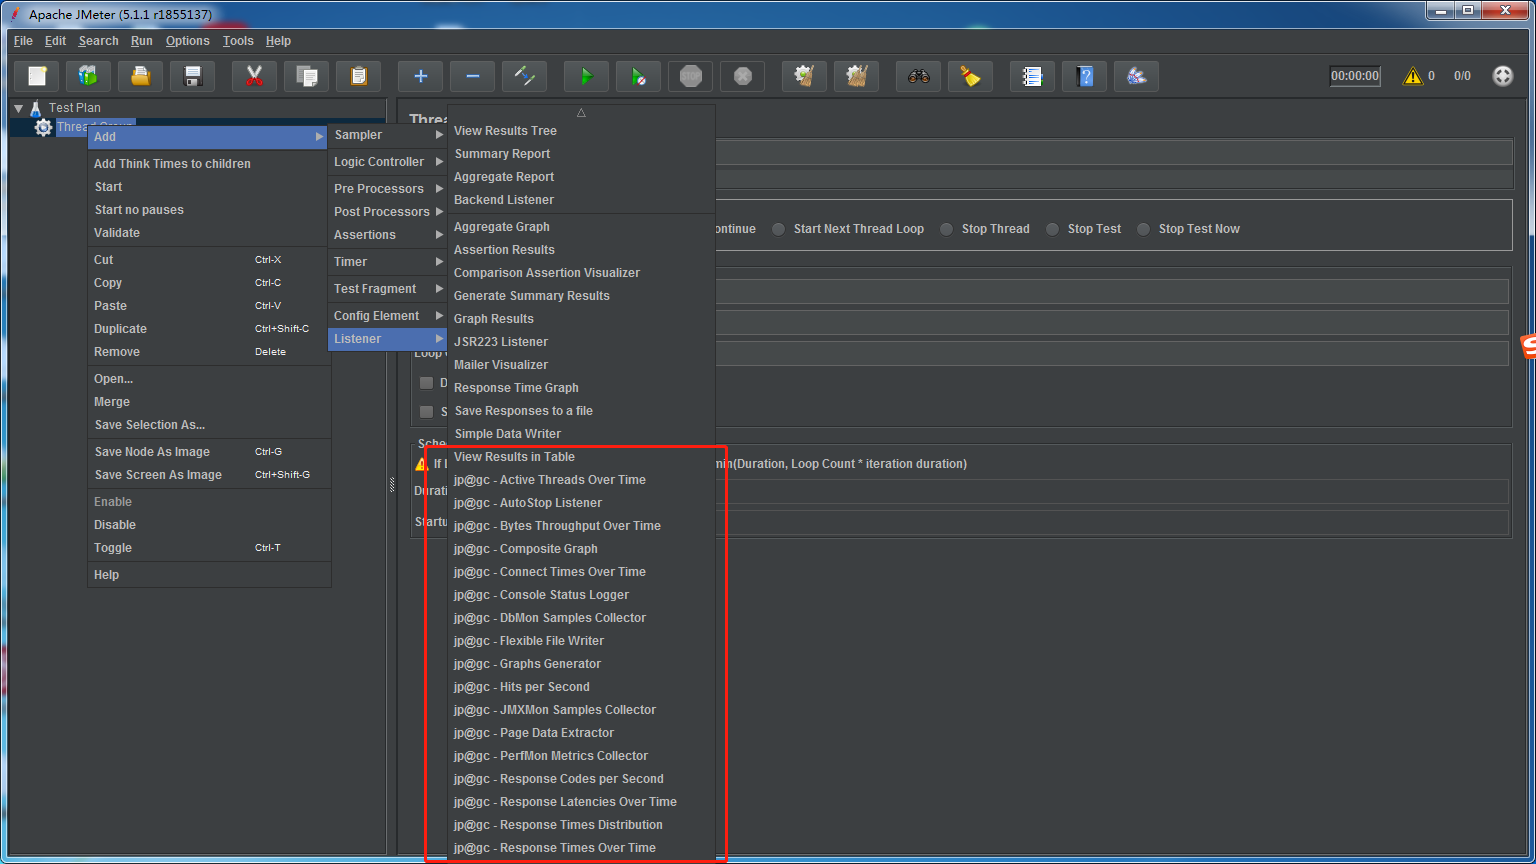Click the Thread Group gear icon

tap(43, 127)
